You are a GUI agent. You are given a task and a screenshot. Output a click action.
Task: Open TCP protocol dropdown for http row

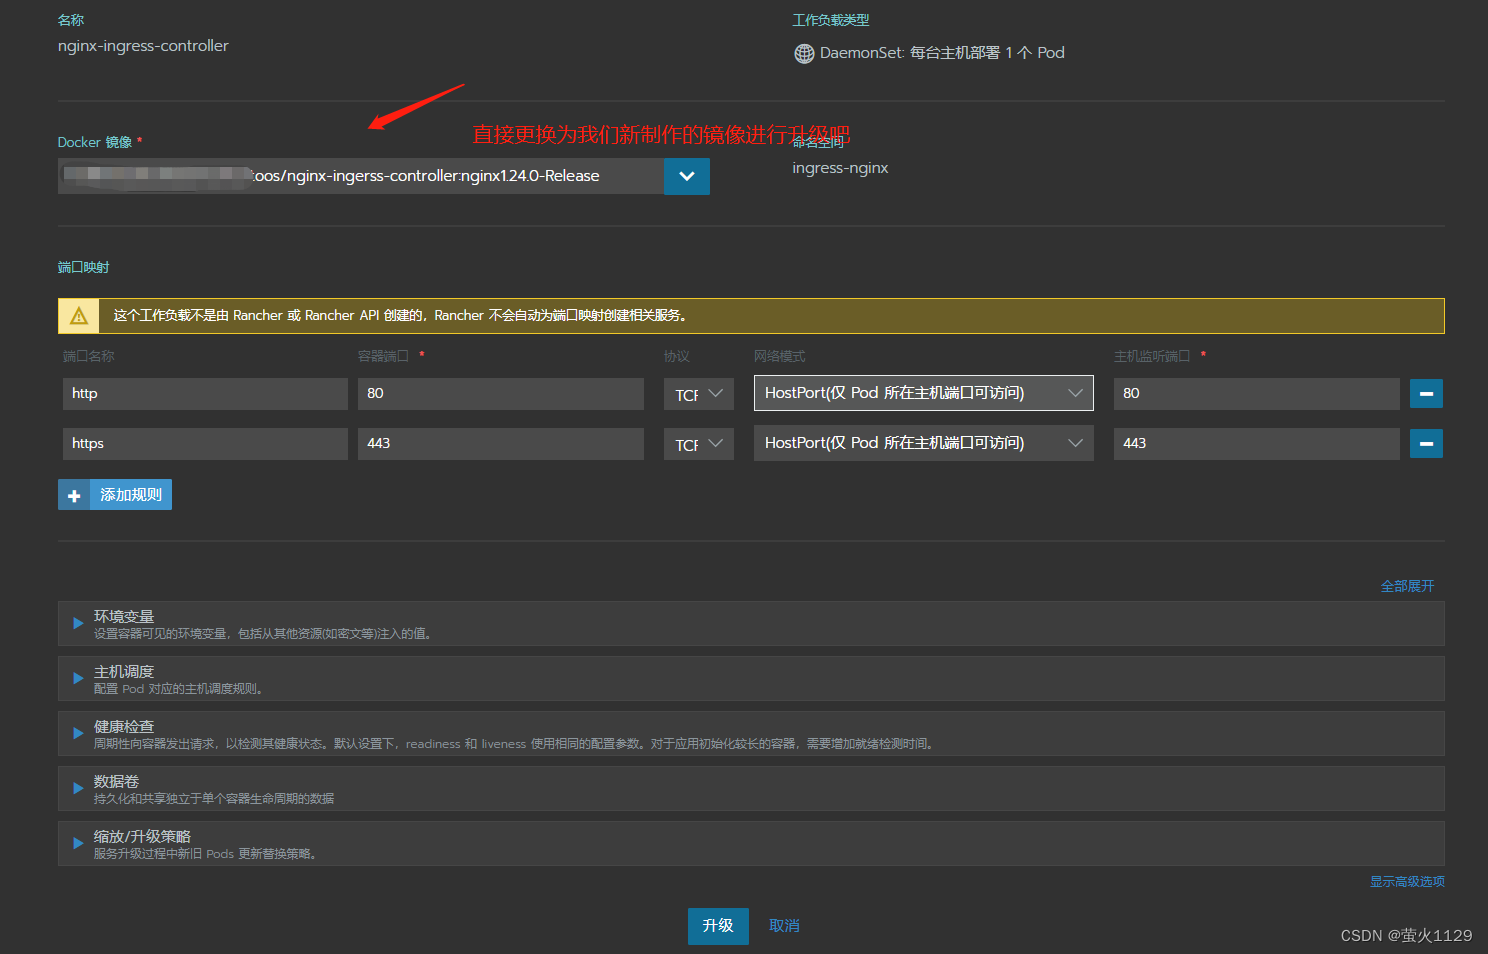click(x=699, y=394)
